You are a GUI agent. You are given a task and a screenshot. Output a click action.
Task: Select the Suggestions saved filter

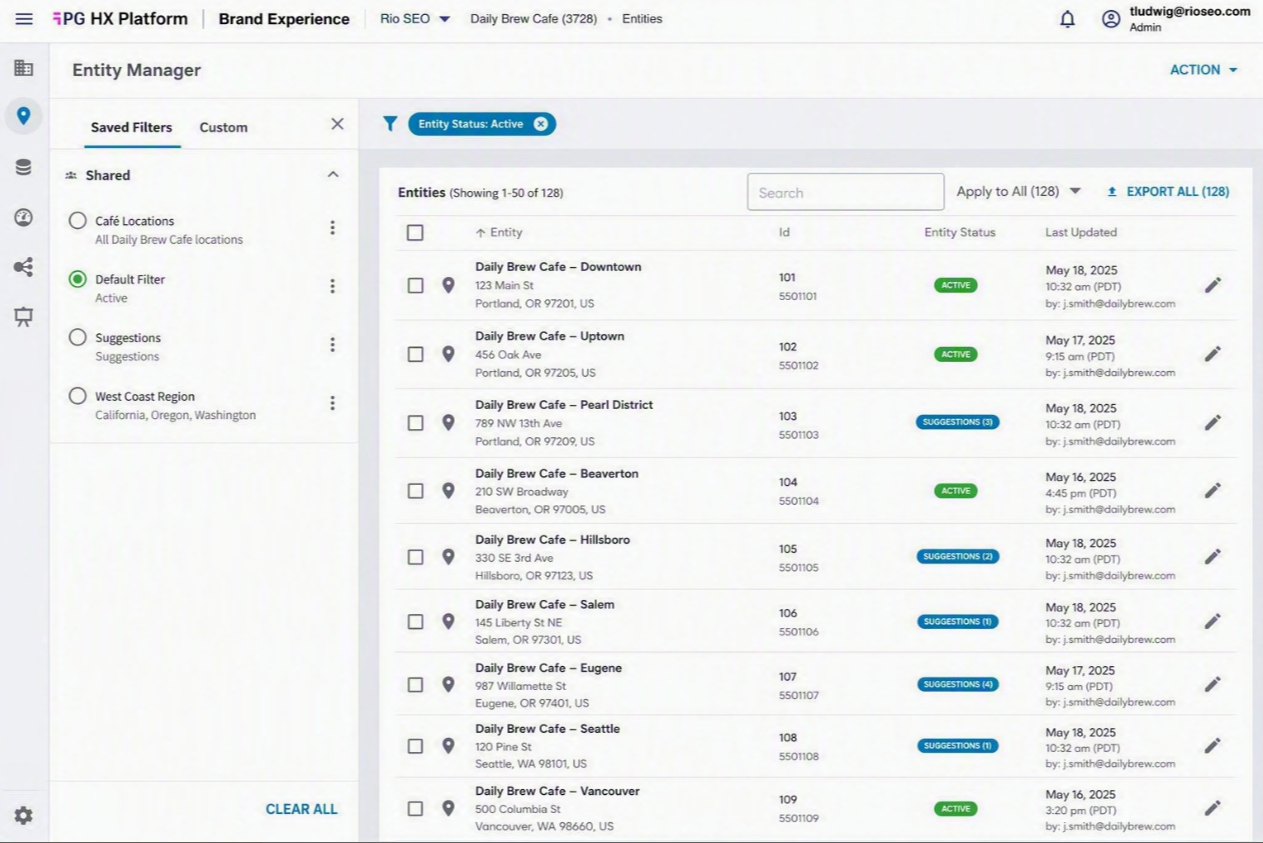(x=77, y=338)
